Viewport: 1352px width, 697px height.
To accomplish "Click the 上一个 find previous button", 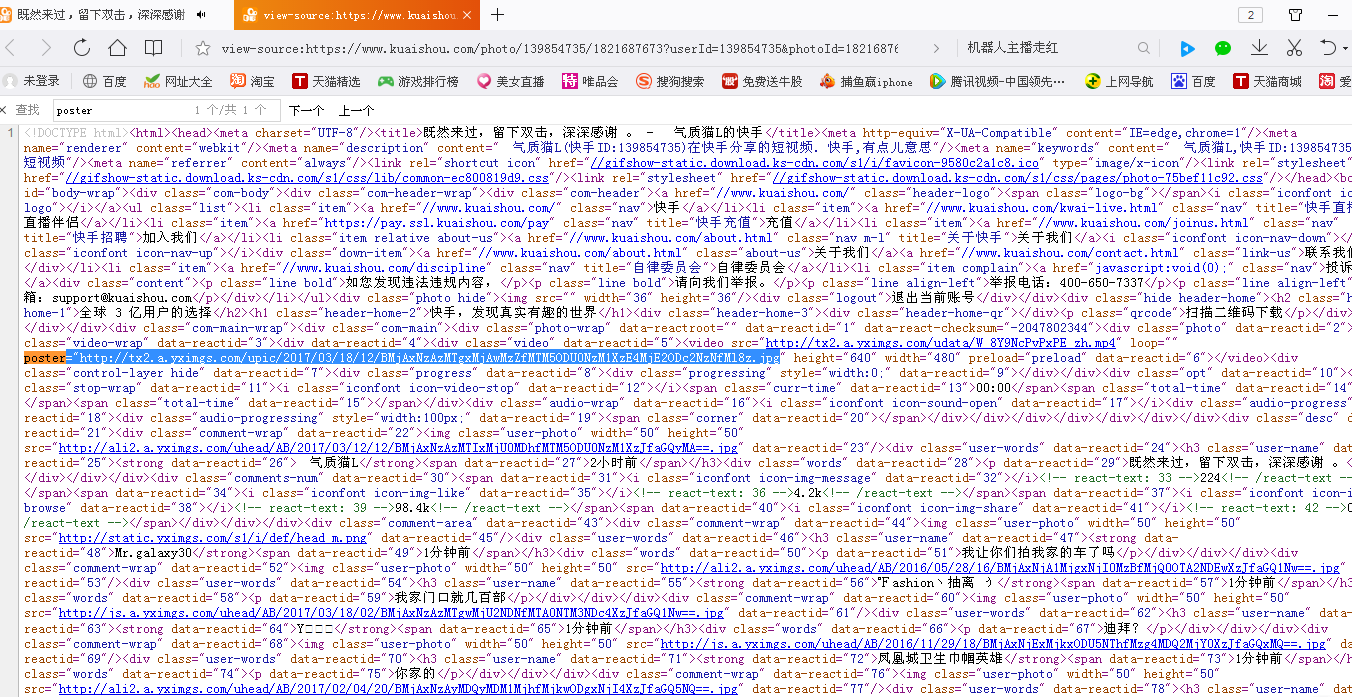I will pos(356,110).
